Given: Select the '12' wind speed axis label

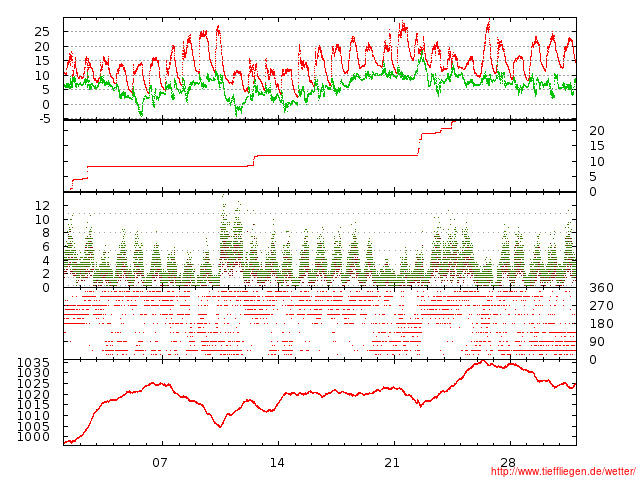Looking at the screenshot, I should click(42, 206).
